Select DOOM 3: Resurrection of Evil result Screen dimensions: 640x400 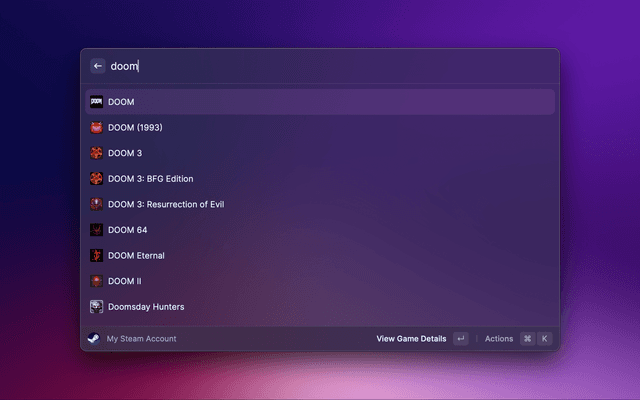(165, 204)
